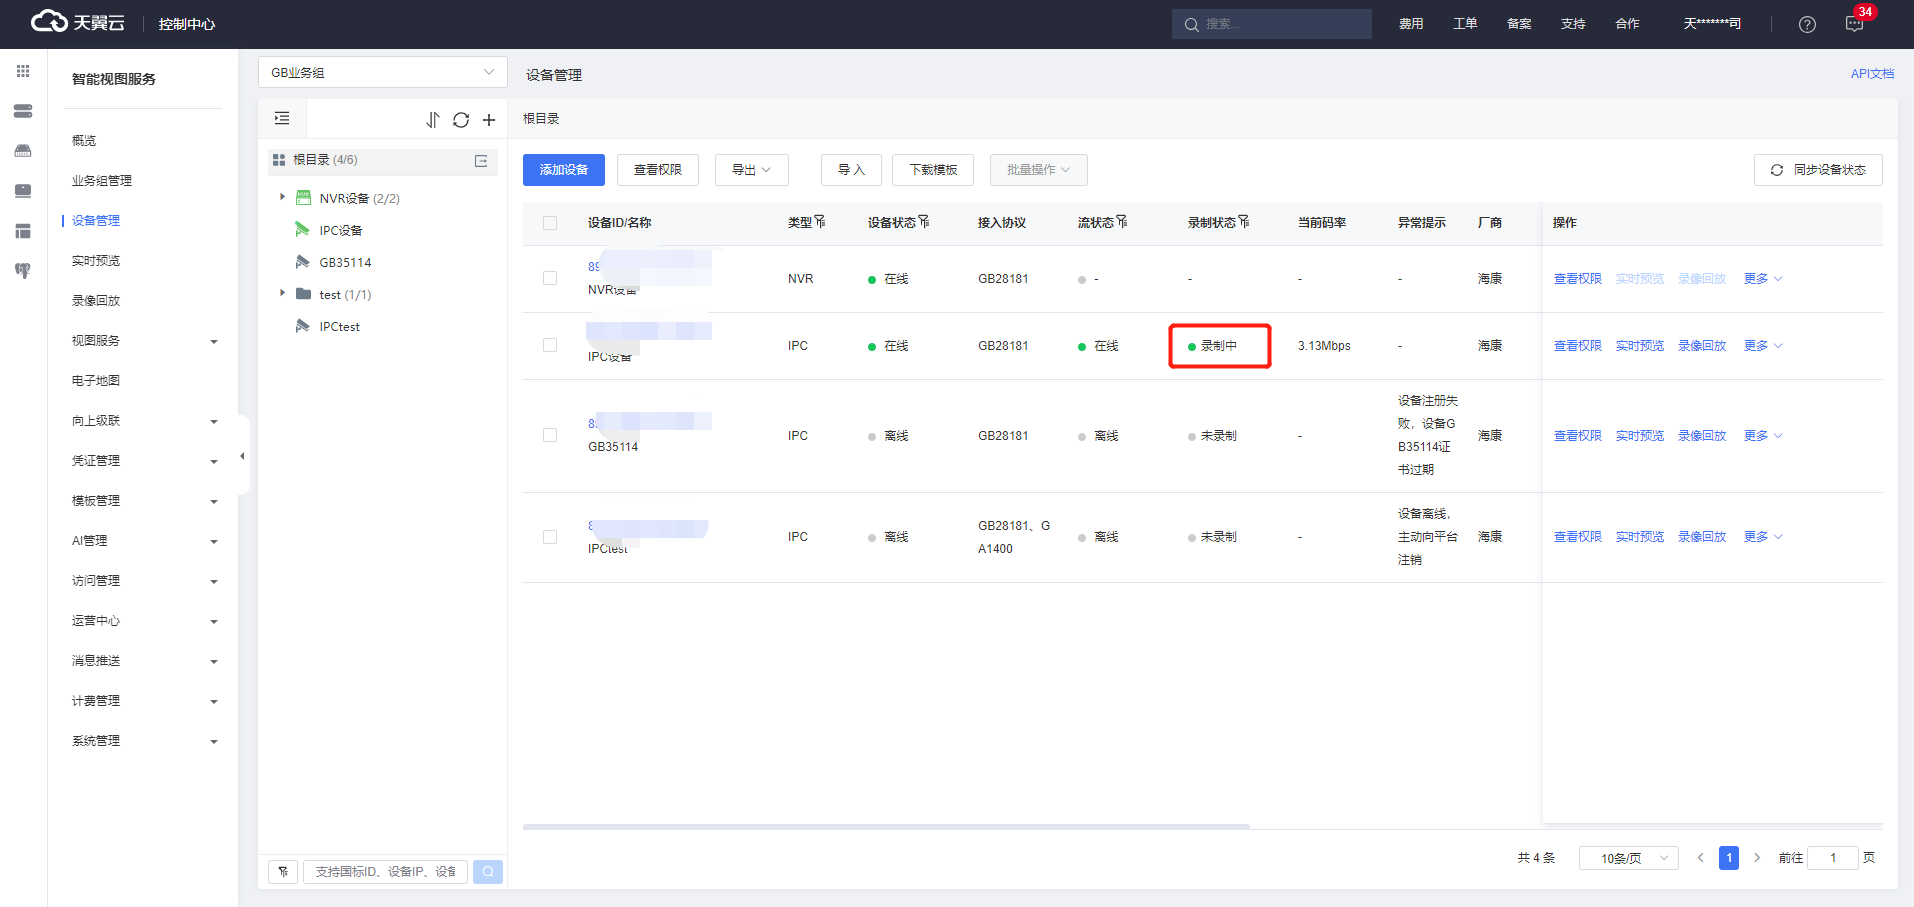The width and height of the screenshot is (1914, 907).
Task: Click the cloud host icon in left rail
Action: pos(23,151)
